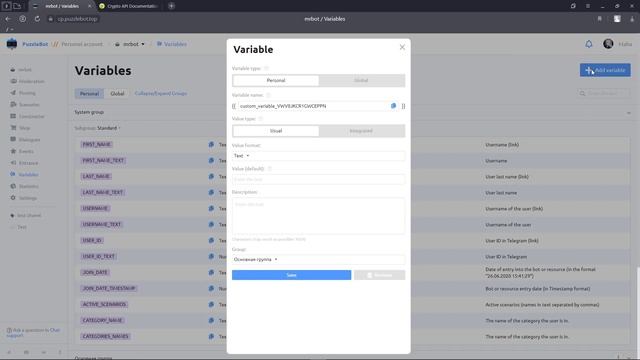Copy CATEGORIES_NAMES variable icon
The width and height of the screenshot is (640, 360).
tap(211, 336)
